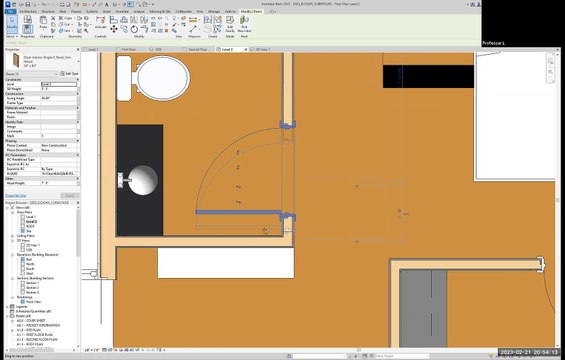The width and height of the screenshot is (565, 360).
Task: Click the selected blue door panel in the plan
Action: tap(239, 212)
